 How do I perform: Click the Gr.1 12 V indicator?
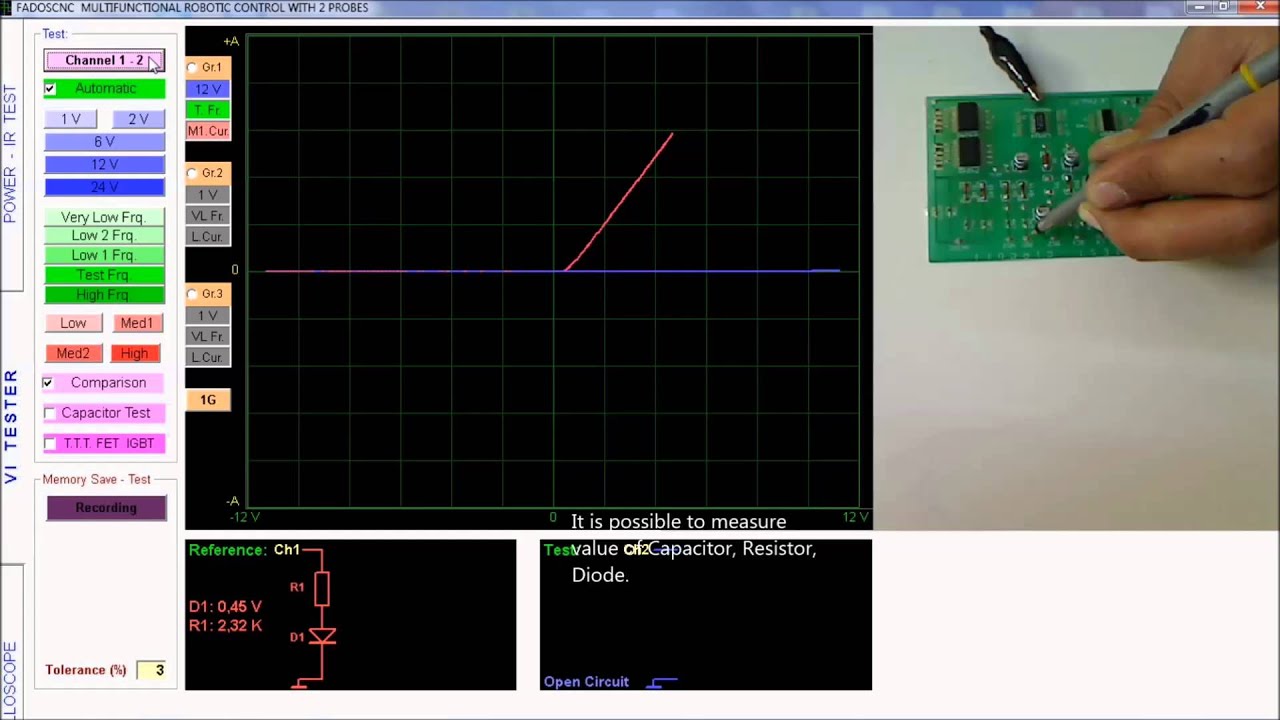click(x=208, y=89)
